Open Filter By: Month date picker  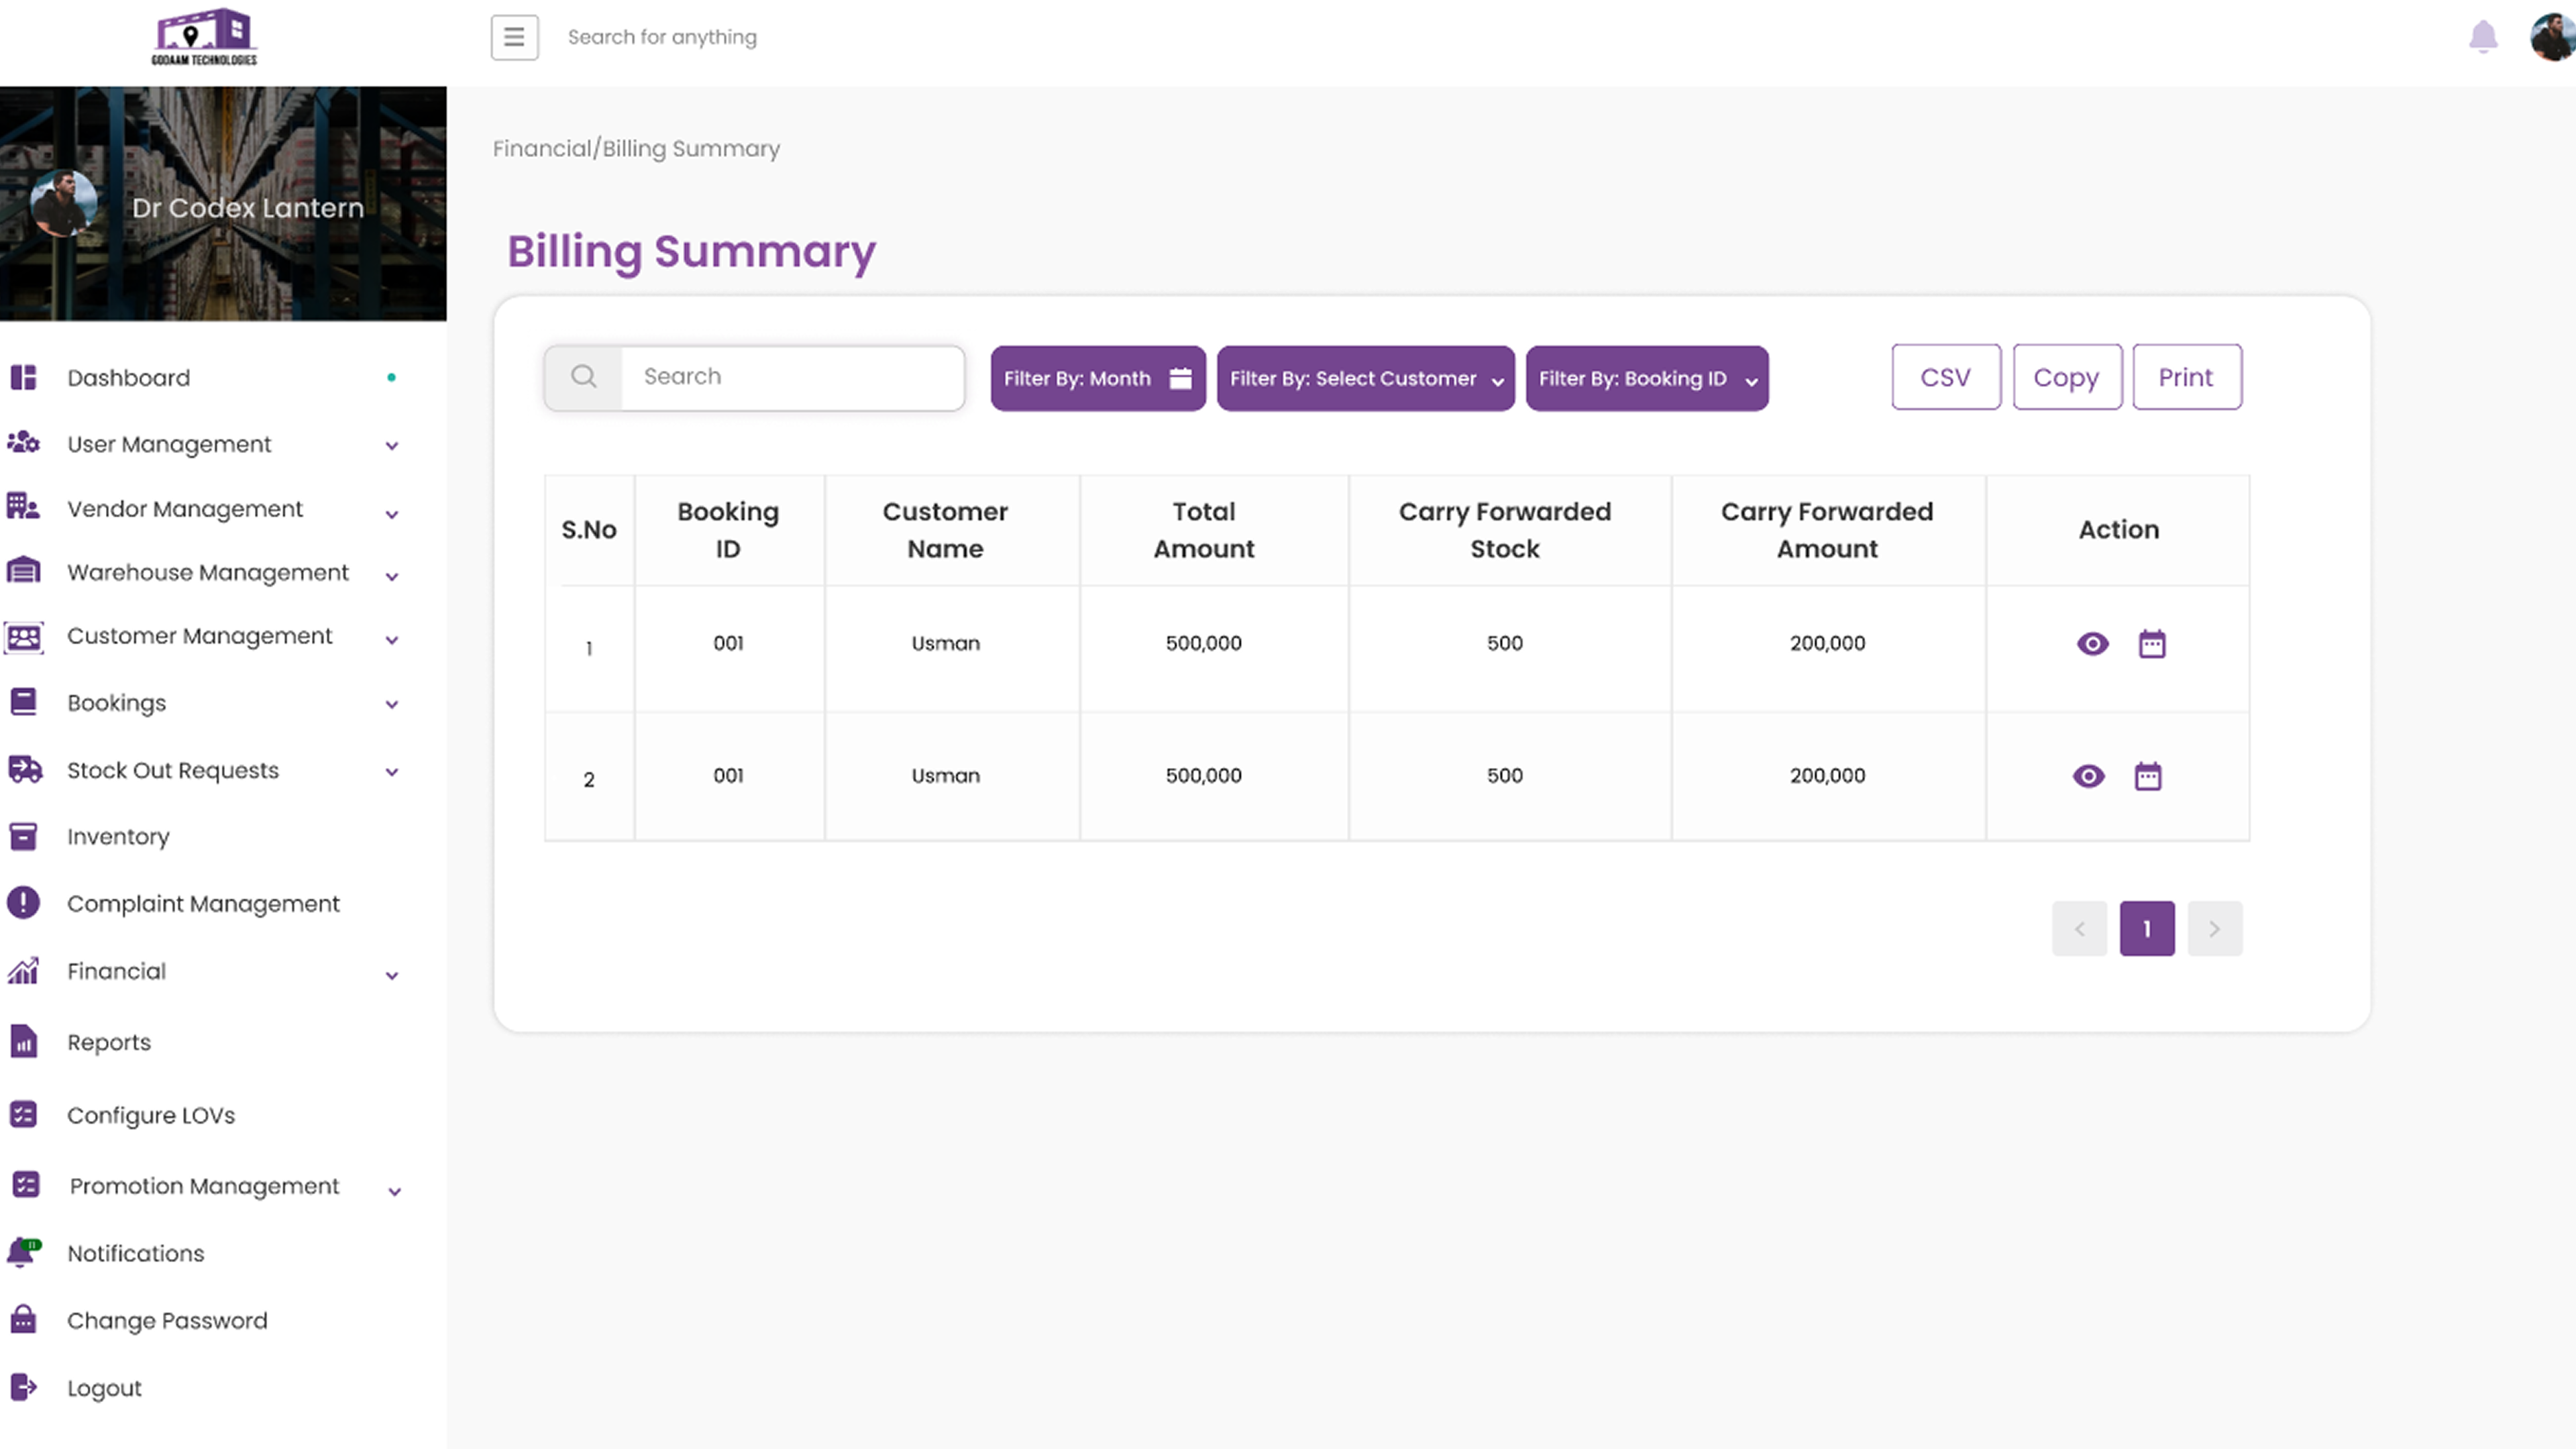pyautogui.click(x=1098, y=378)
